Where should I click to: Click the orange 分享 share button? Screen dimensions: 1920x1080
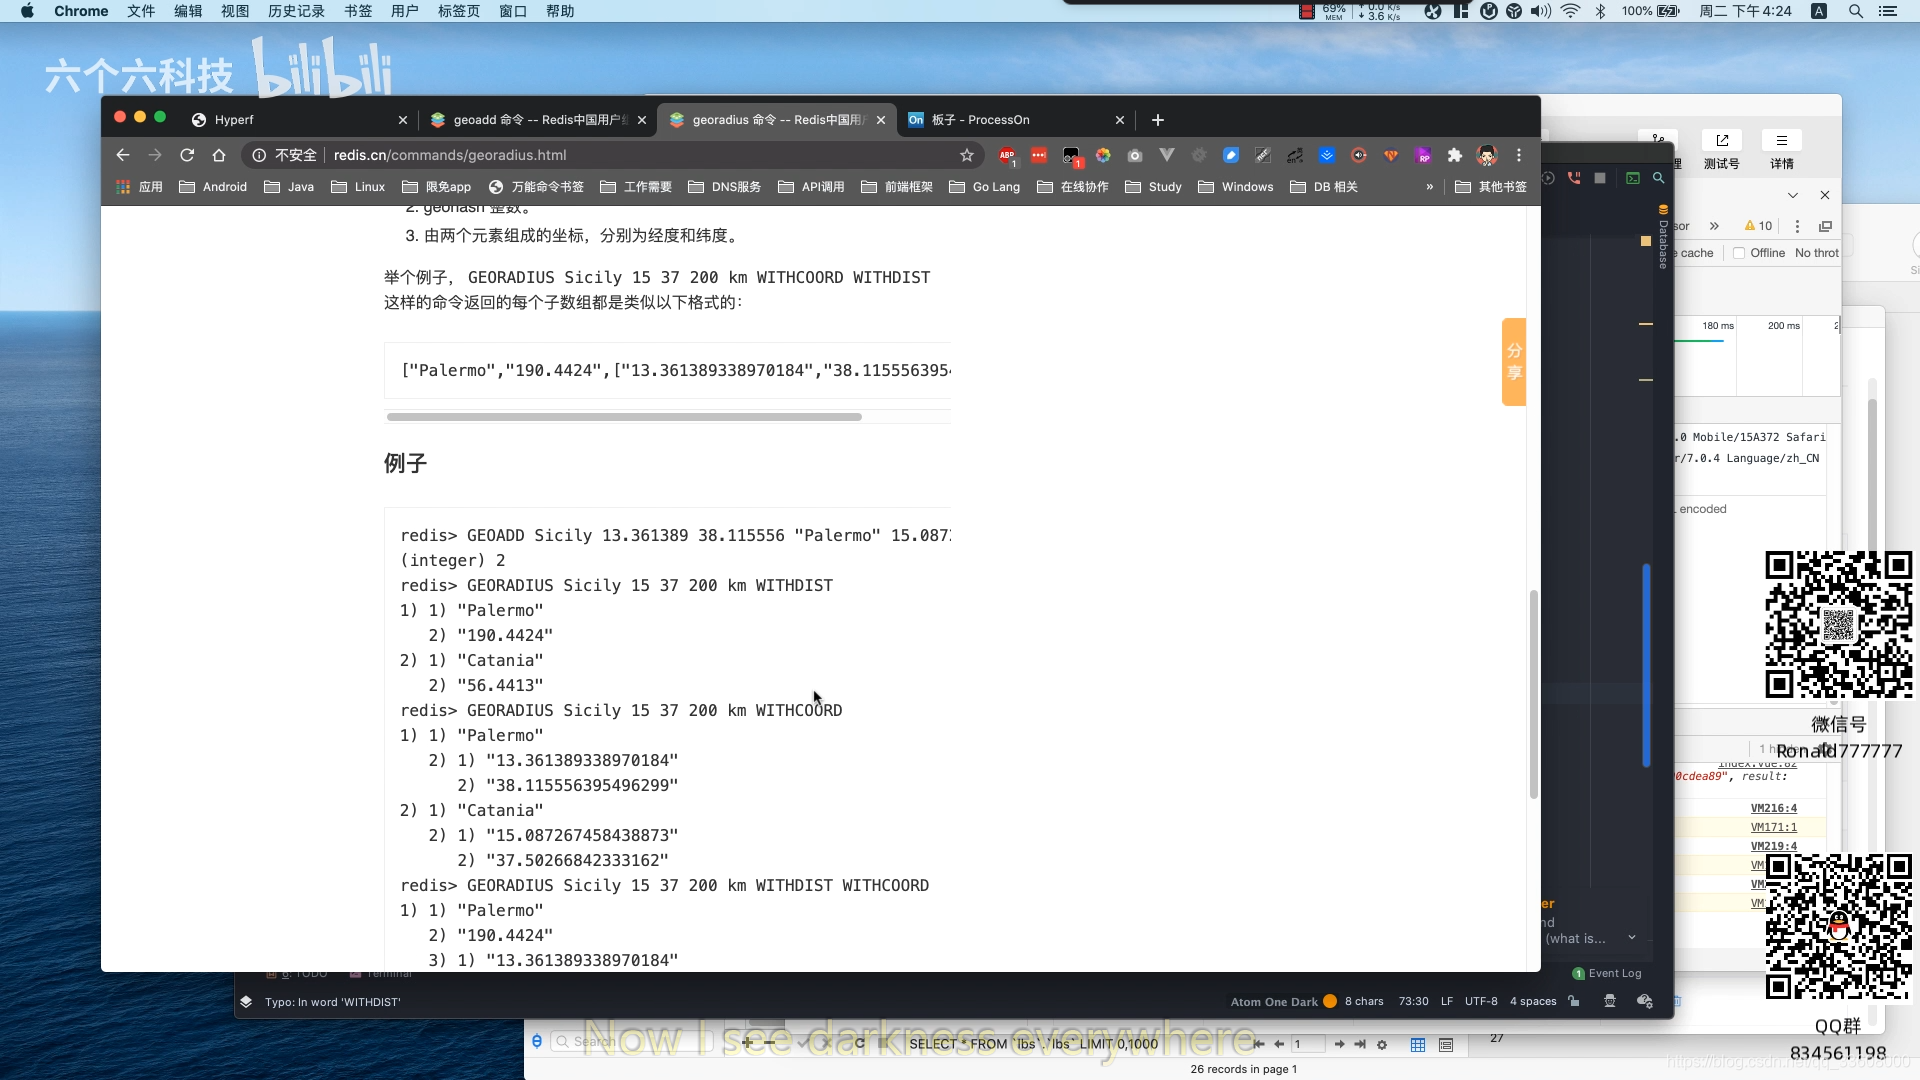point(1513,362)
